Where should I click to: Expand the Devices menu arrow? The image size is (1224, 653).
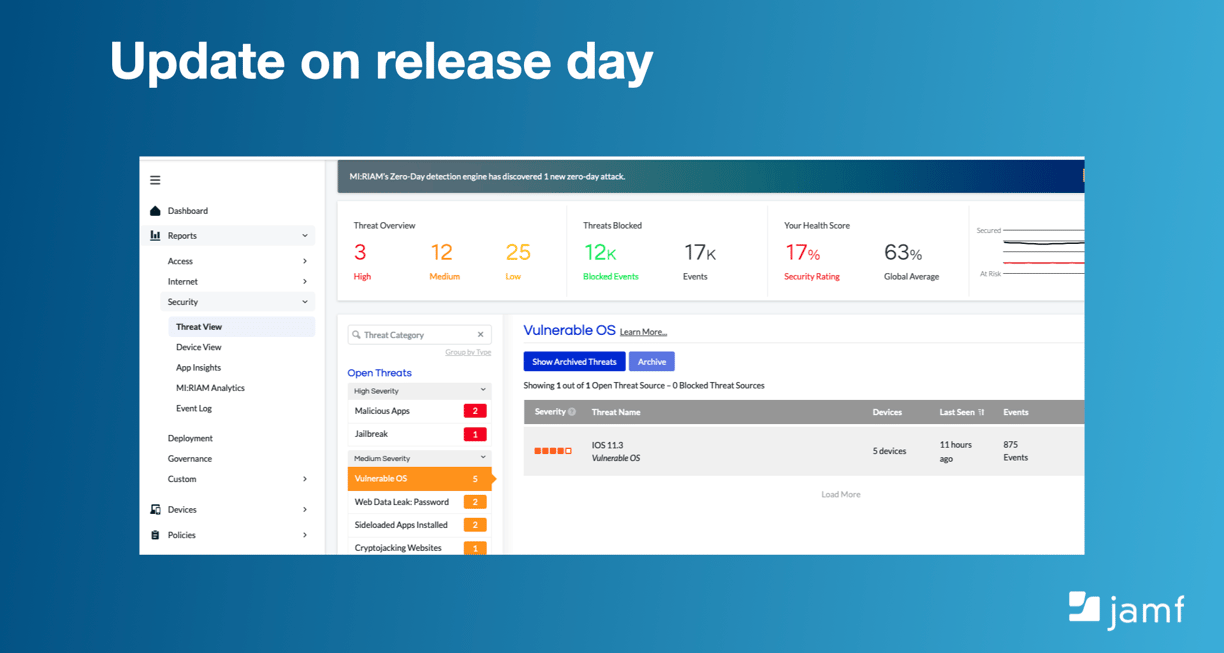click(305, 510)
